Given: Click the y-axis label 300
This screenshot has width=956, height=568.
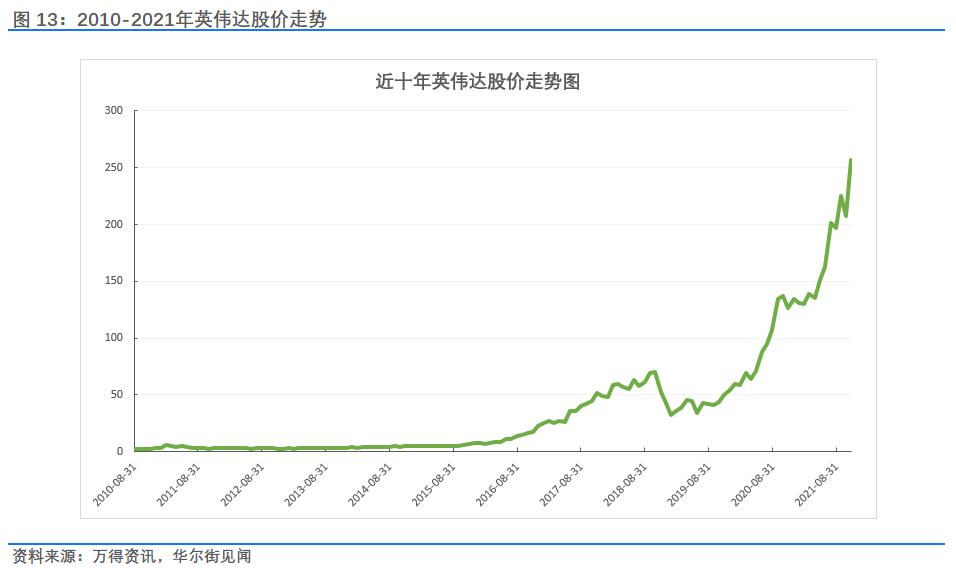Looking at the screenshot, I should [x=114, y=110].
